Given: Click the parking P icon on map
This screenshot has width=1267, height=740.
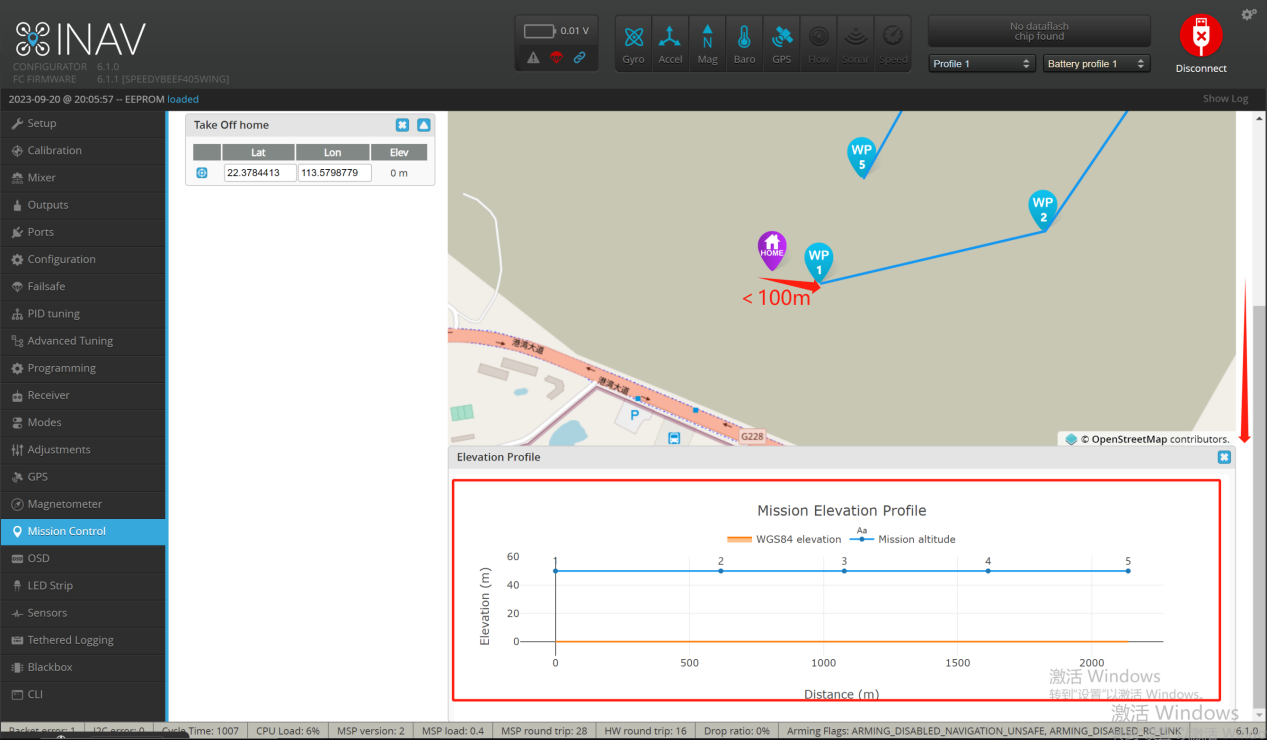Looking at the screenshot, I should click(633, 413).
